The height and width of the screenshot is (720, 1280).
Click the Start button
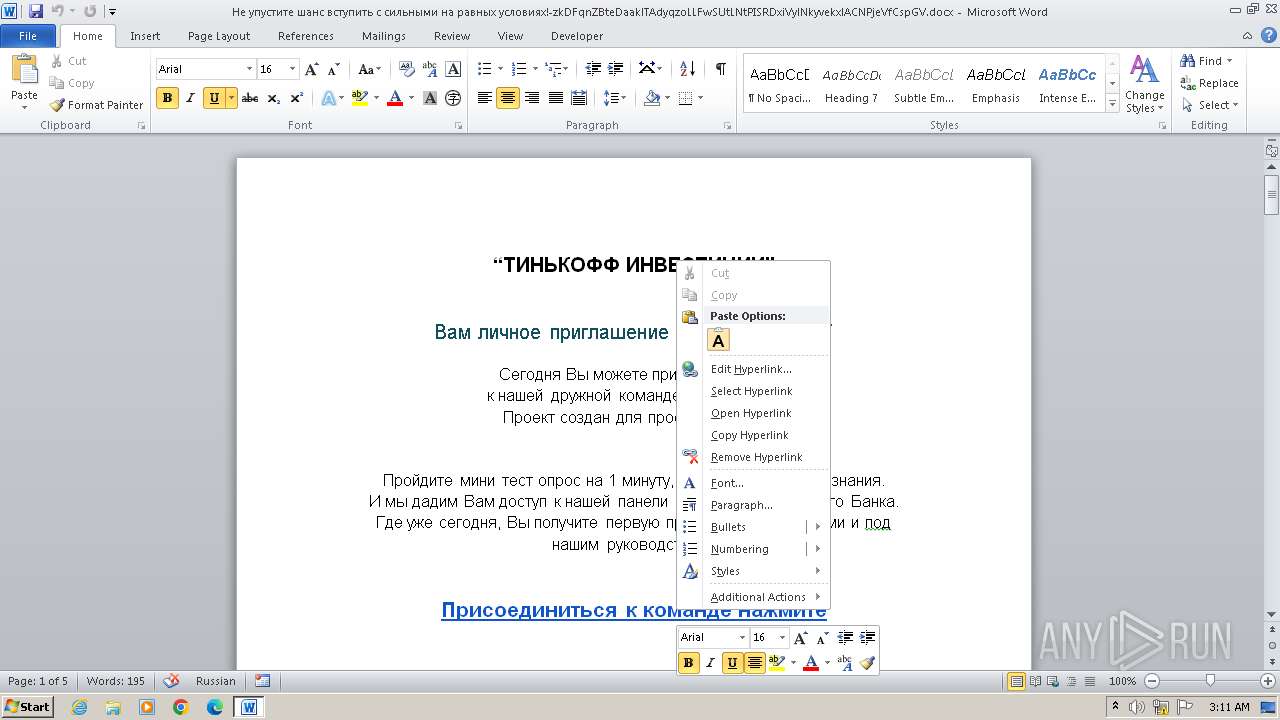pyautogui.click(x=27, y=707)
